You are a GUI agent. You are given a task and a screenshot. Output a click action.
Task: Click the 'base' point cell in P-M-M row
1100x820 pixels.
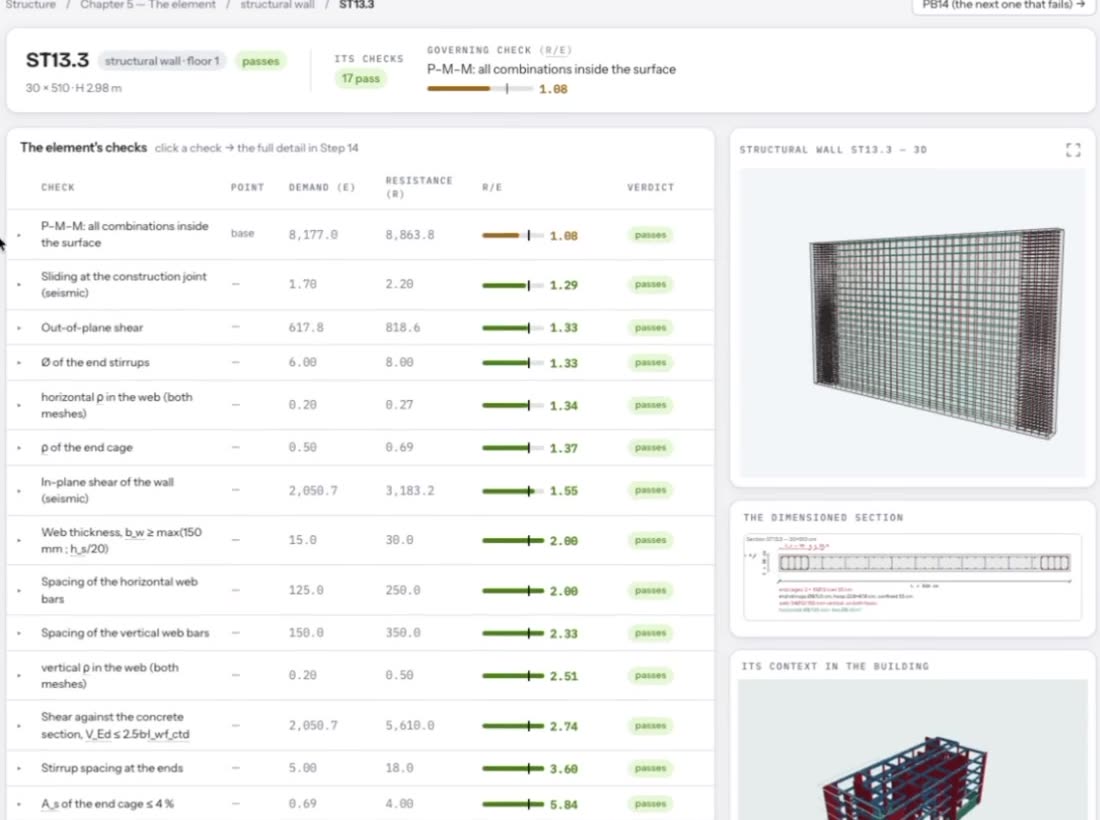coord(242,234)
